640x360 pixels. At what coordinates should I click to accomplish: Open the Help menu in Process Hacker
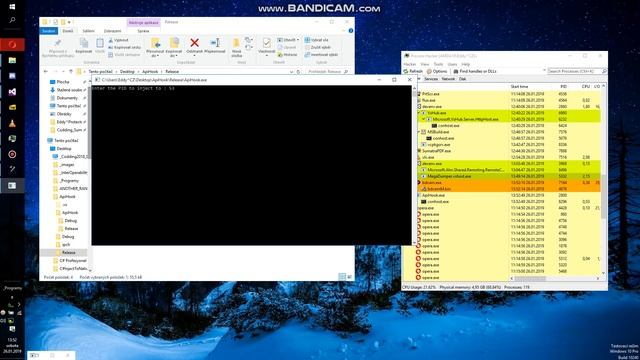click(x=465, y=64)
